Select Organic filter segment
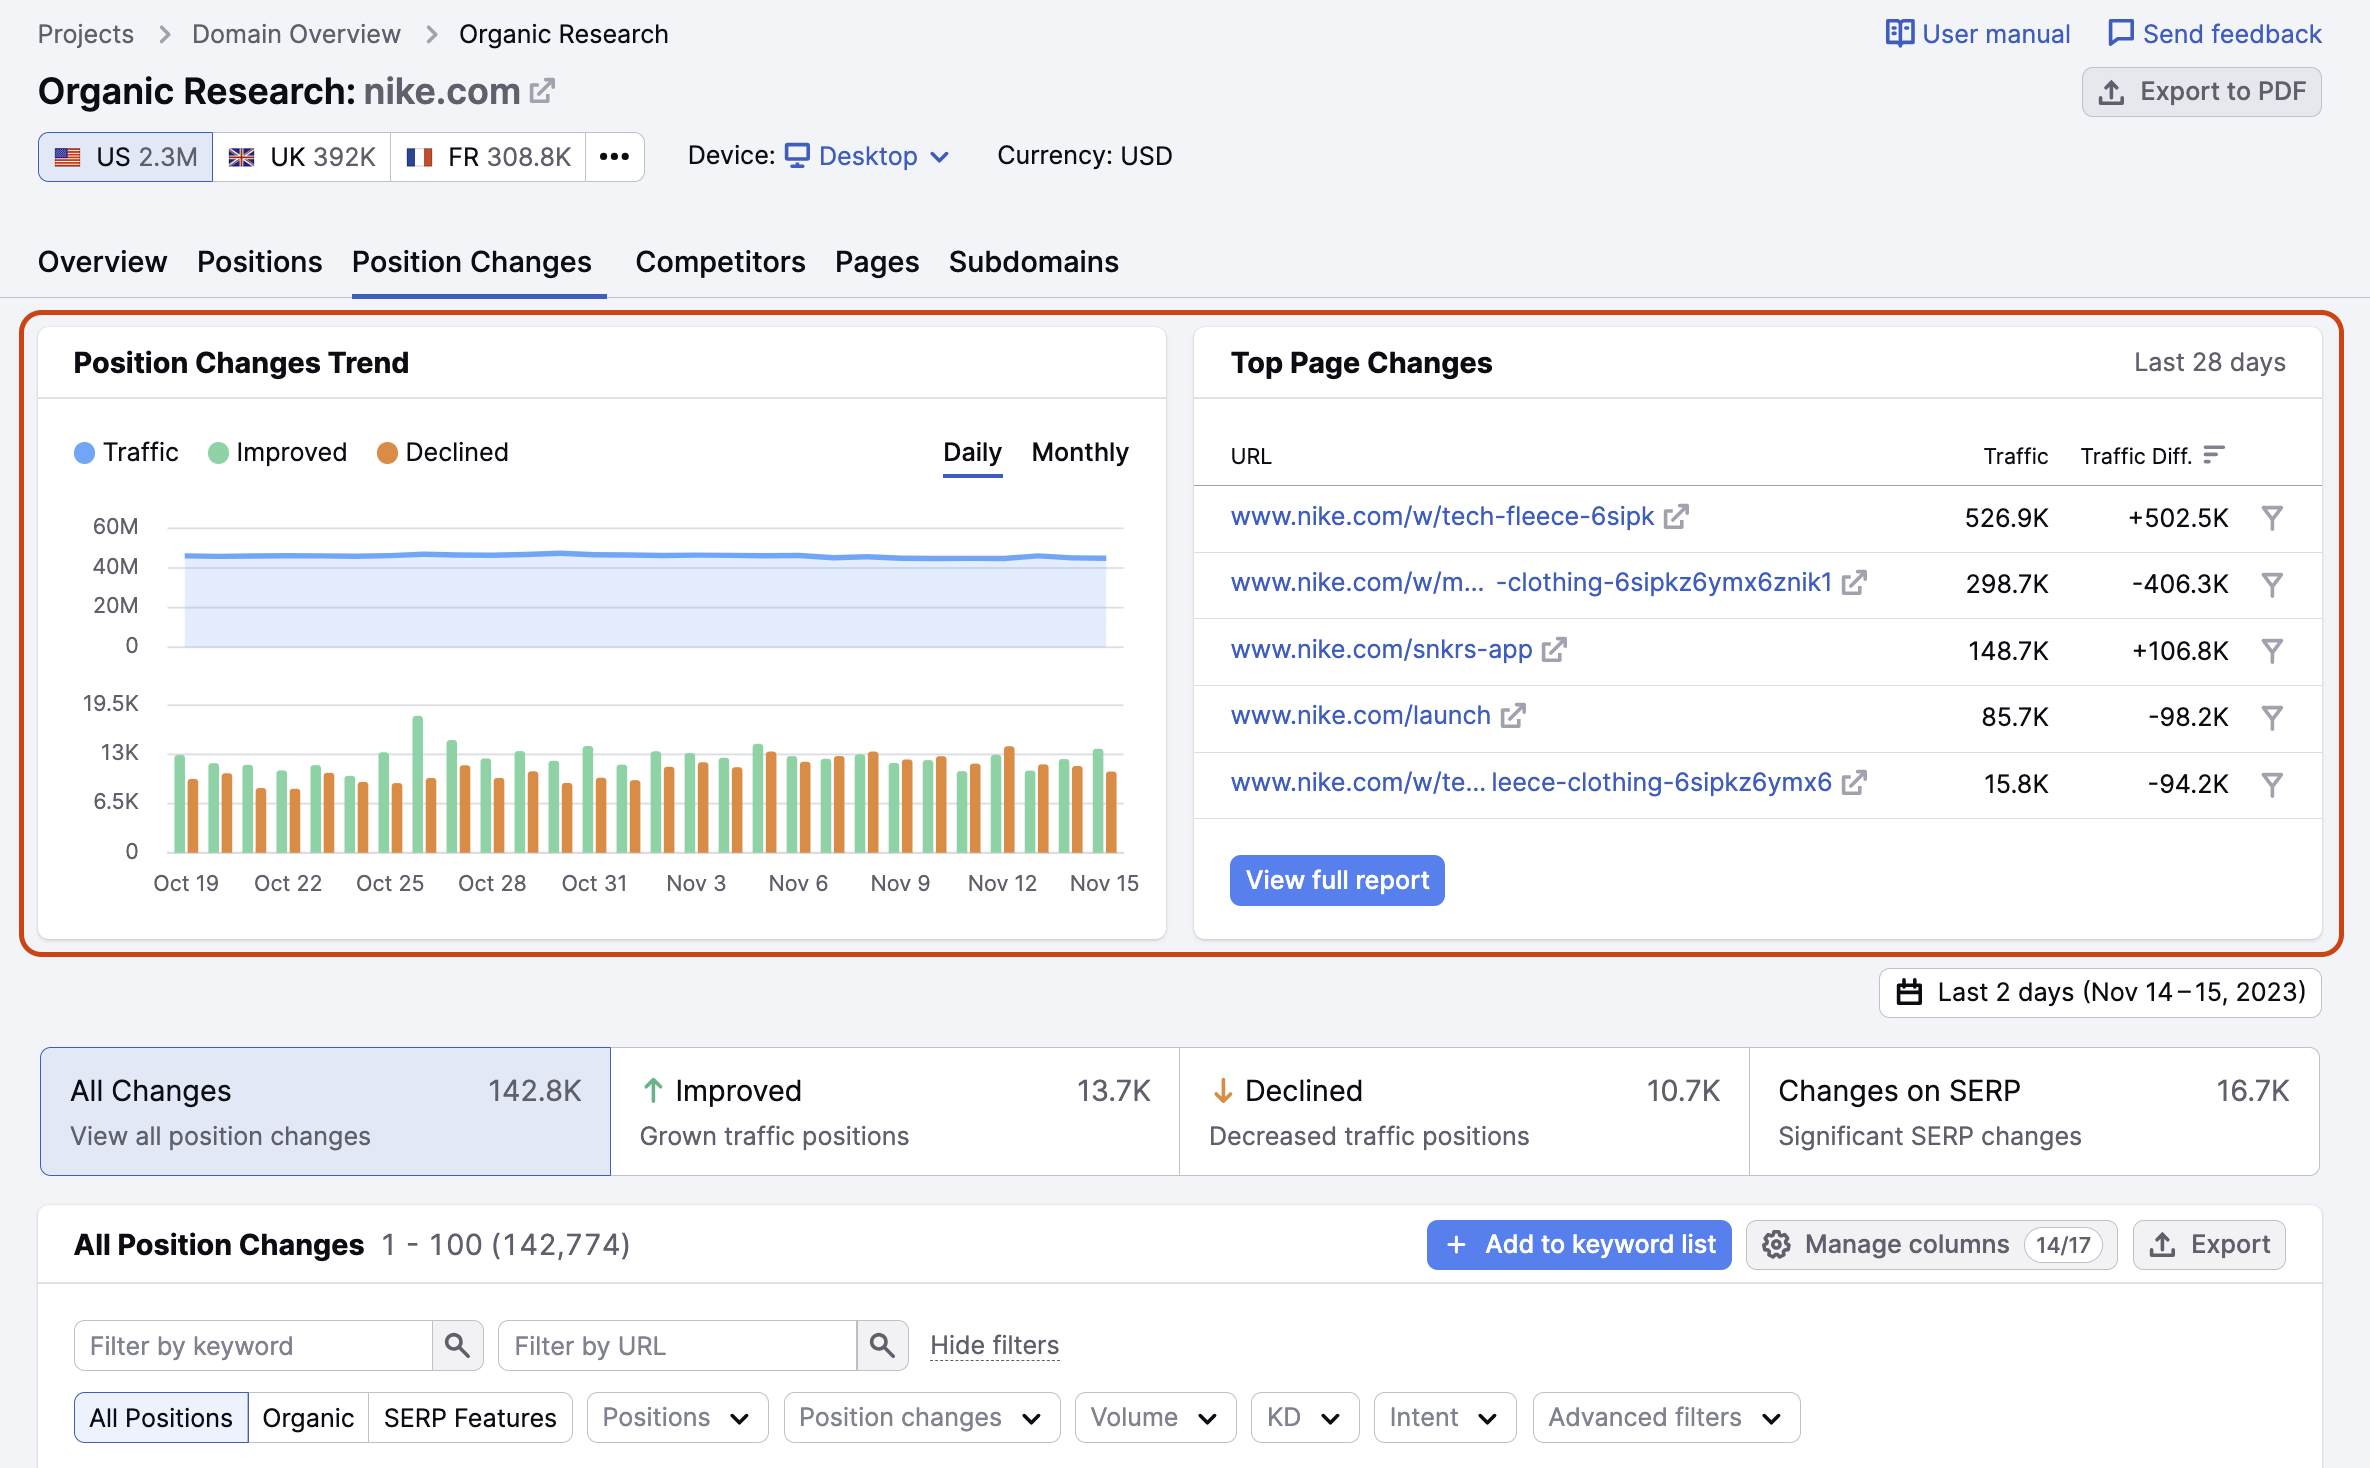 pos(308,1417)
